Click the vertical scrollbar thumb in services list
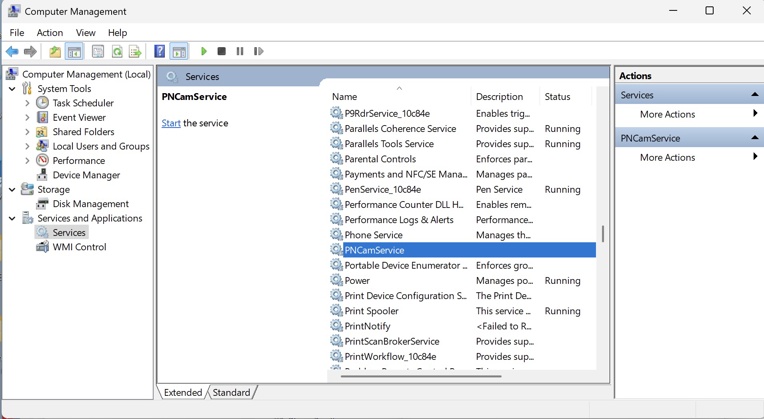Screen dimensions: 764x419 (x=603, y=234)
